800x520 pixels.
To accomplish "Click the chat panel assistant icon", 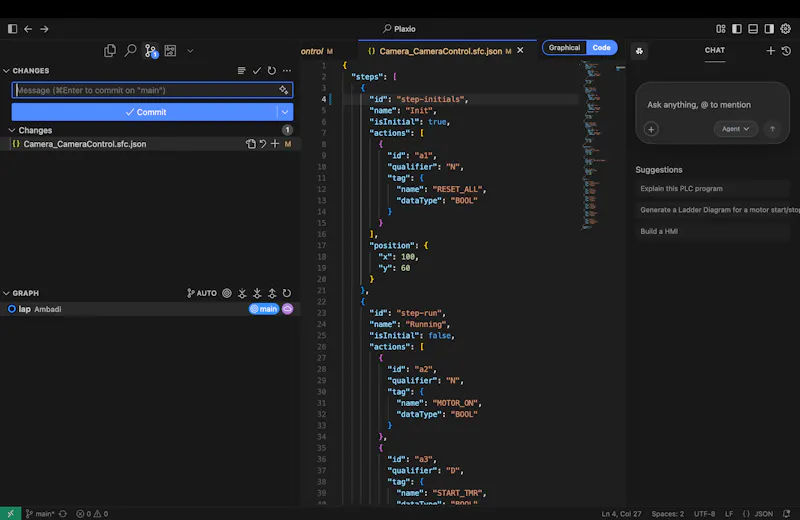I will pos(639,51).
